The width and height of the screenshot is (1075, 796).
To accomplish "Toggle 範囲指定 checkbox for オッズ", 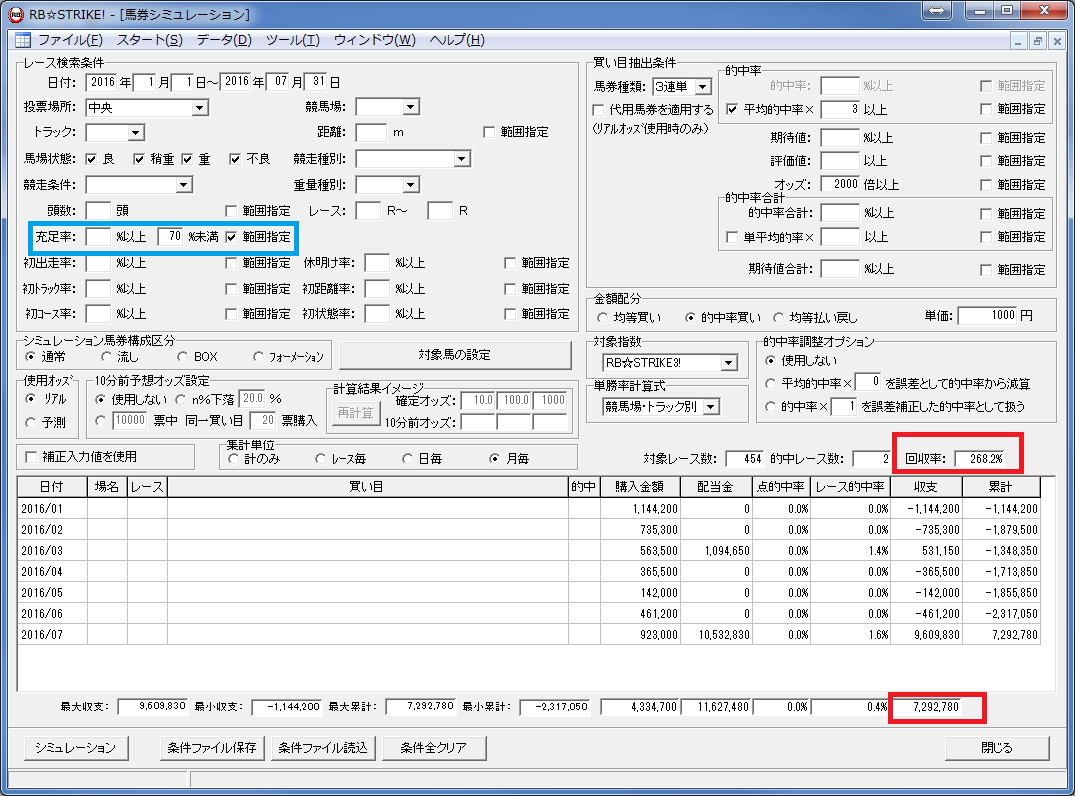I will coord(986,185).
